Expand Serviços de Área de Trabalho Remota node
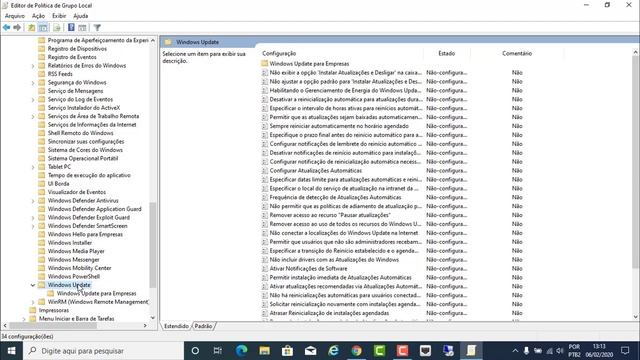Viewport: 640px width, 360px height. coord(33,116)
